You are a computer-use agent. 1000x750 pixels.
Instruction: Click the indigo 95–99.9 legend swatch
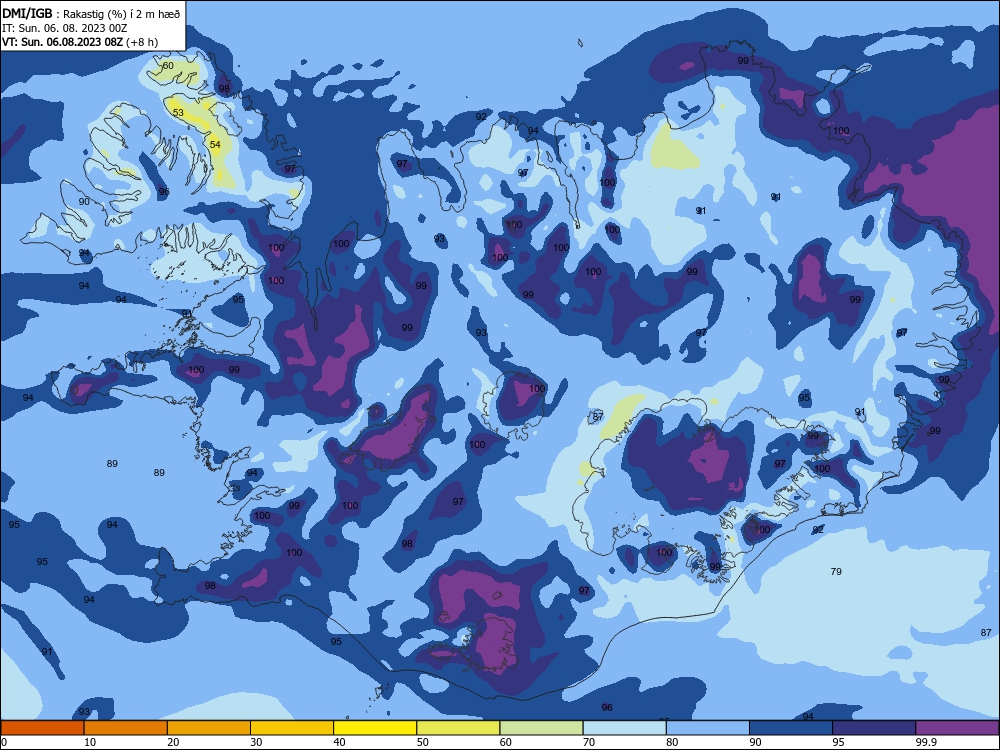[874, 728]
